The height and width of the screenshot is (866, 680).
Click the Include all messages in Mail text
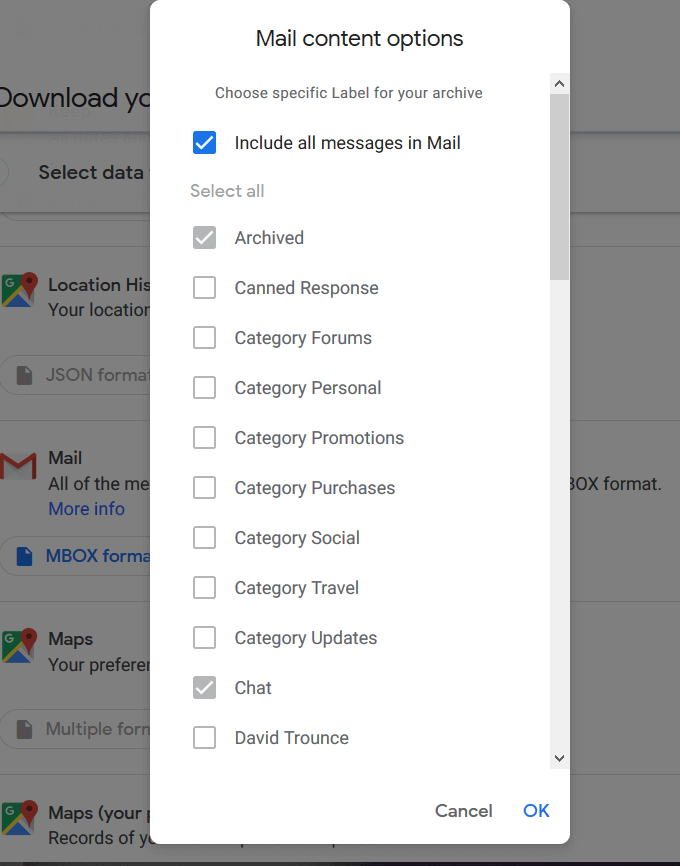click(347, 143)
